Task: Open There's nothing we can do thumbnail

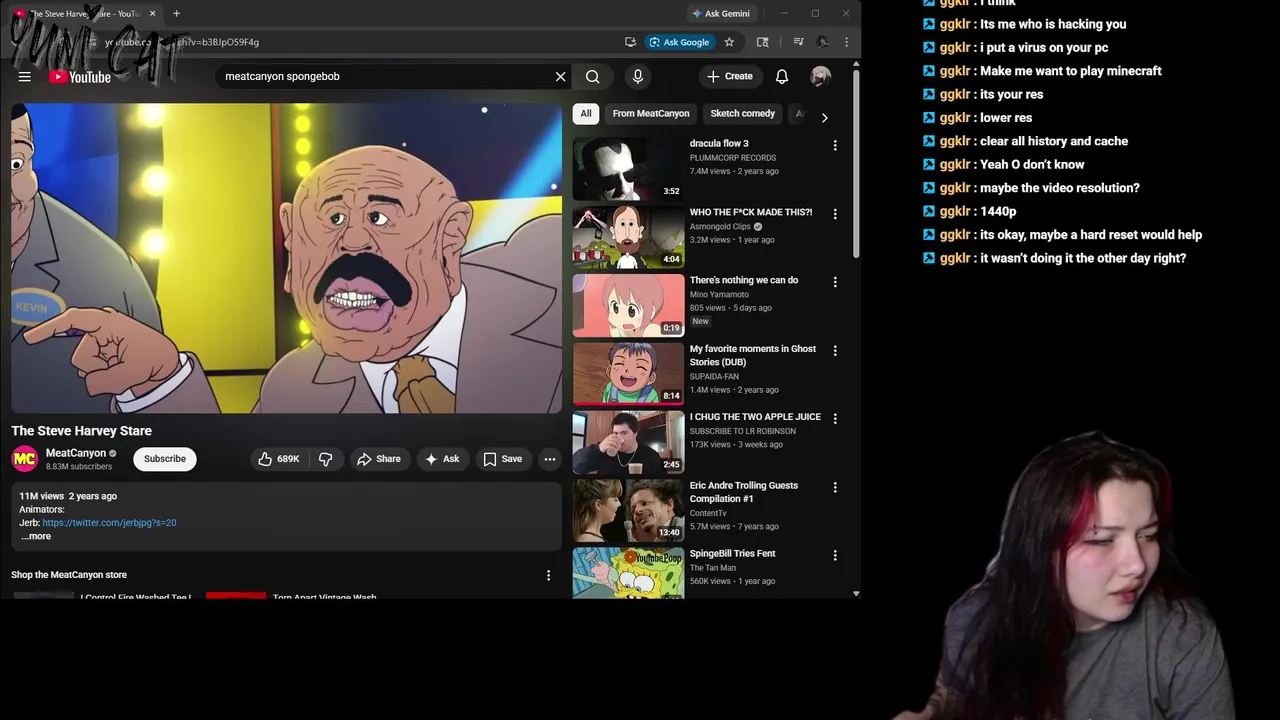Action: pos(628,305)
